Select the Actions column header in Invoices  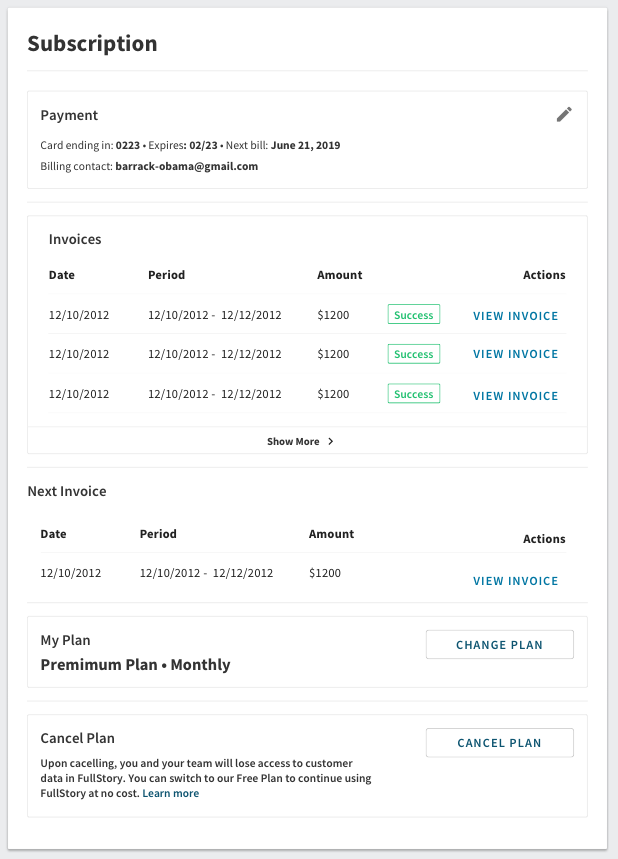544,274
